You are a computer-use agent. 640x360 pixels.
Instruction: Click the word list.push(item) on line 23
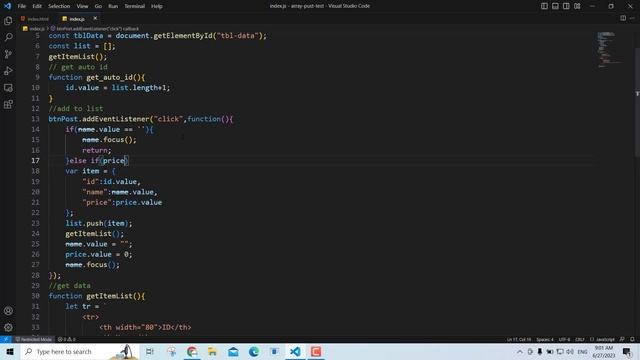[x=99, y=223]
